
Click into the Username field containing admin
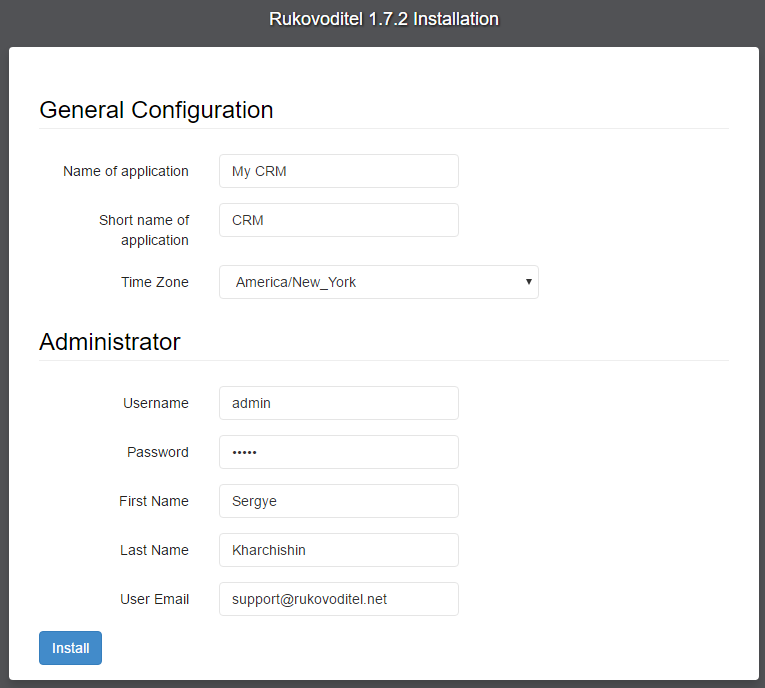pyautogui.click(x=339, y=403)
